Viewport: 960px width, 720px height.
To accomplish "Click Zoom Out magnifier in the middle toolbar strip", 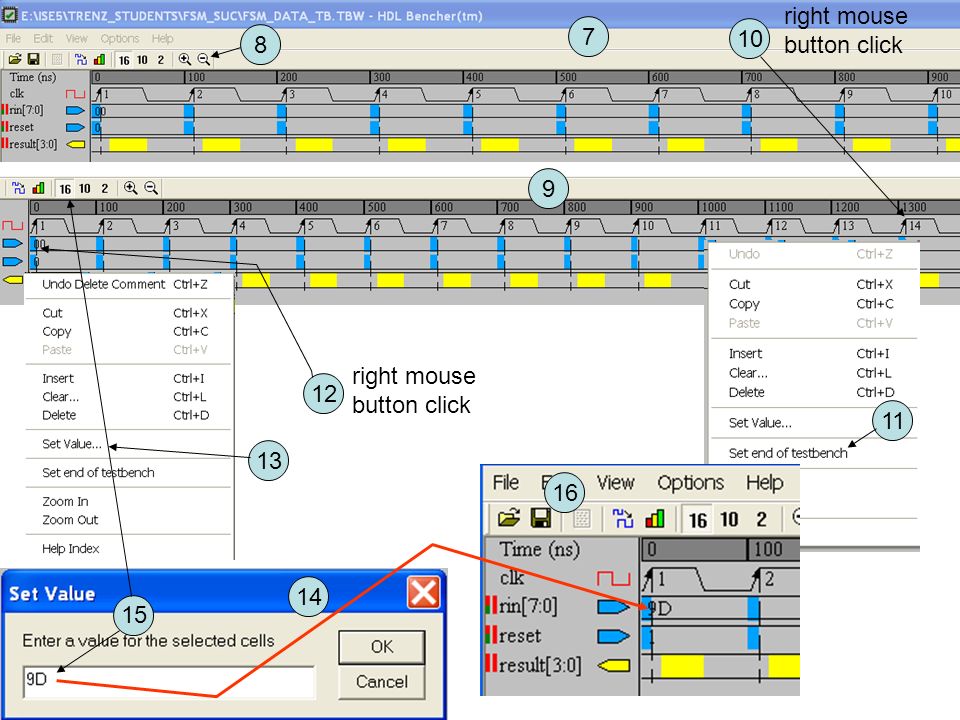I will (x=151, y=188).
